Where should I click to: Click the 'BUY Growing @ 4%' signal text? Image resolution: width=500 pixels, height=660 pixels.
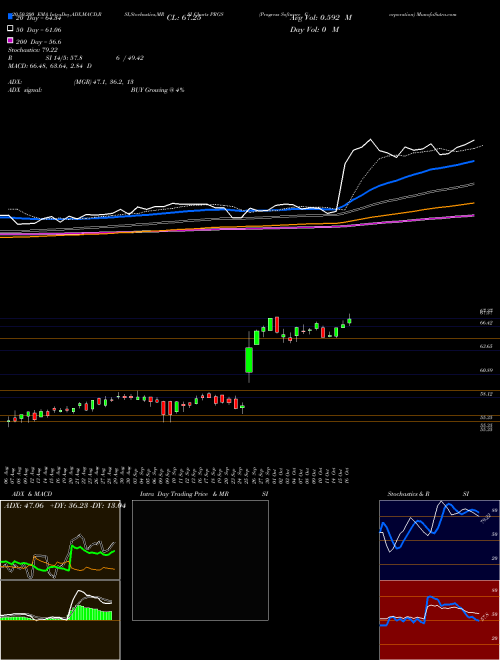pyautogui.click(x=157, y=90)
